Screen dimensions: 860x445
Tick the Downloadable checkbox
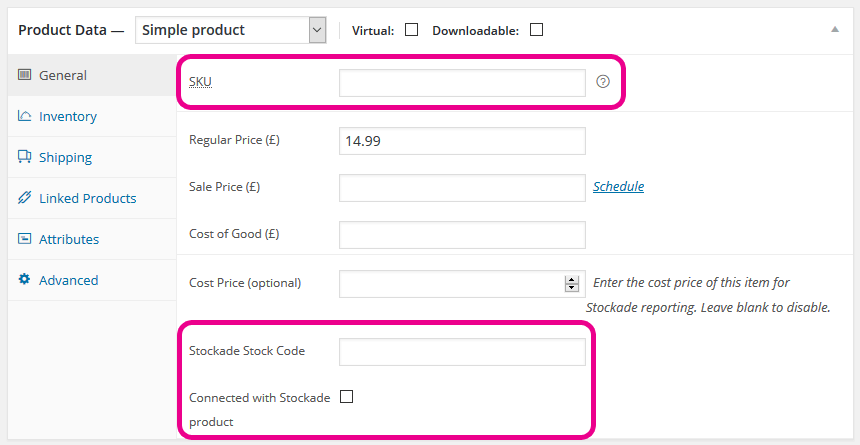pos(536,30)
